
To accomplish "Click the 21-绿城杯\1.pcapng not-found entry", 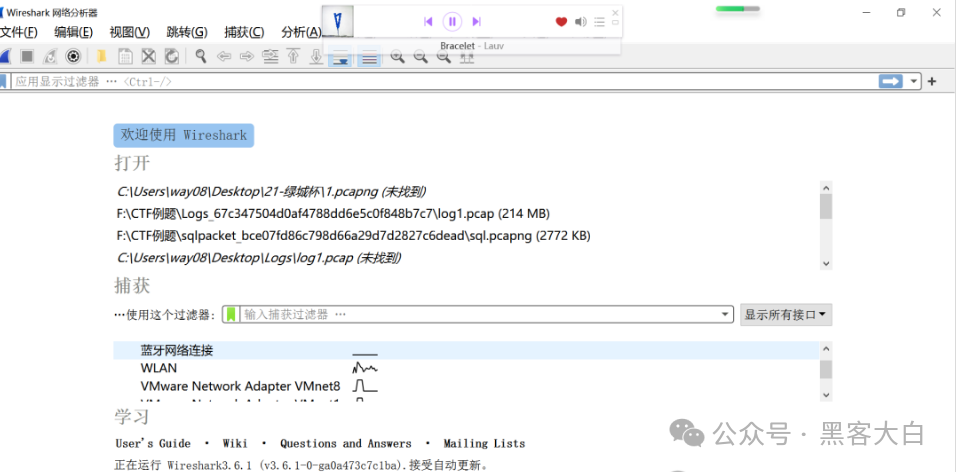I will click(x=271, y=191).
